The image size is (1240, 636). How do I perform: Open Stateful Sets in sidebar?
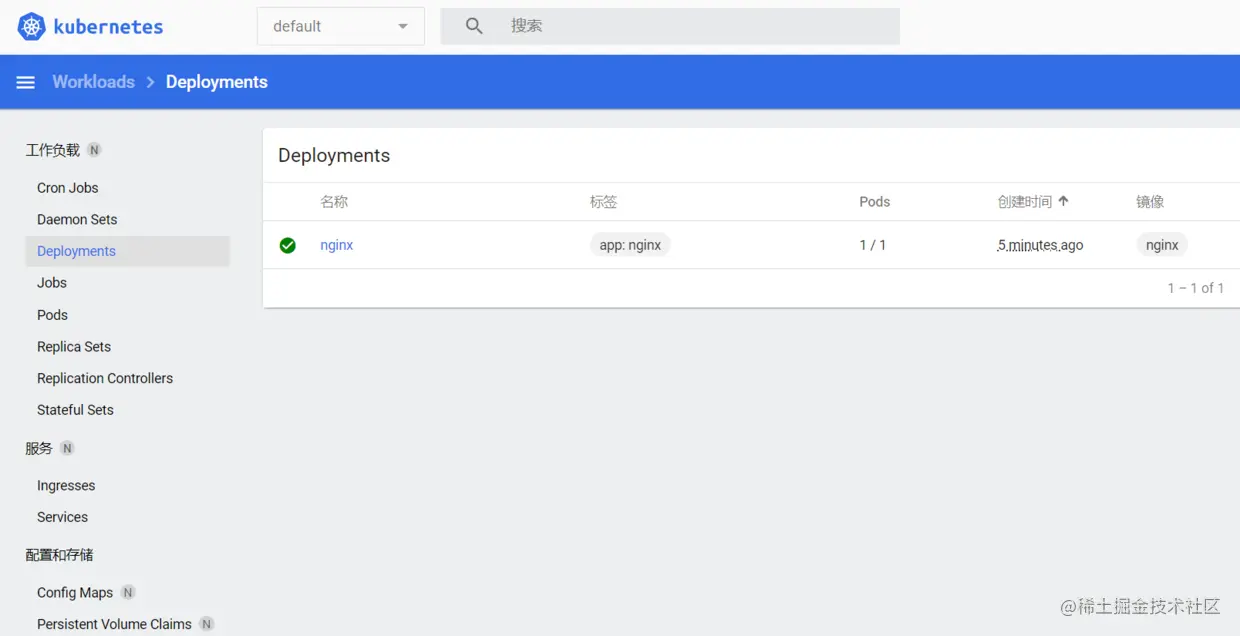(75, 410)
